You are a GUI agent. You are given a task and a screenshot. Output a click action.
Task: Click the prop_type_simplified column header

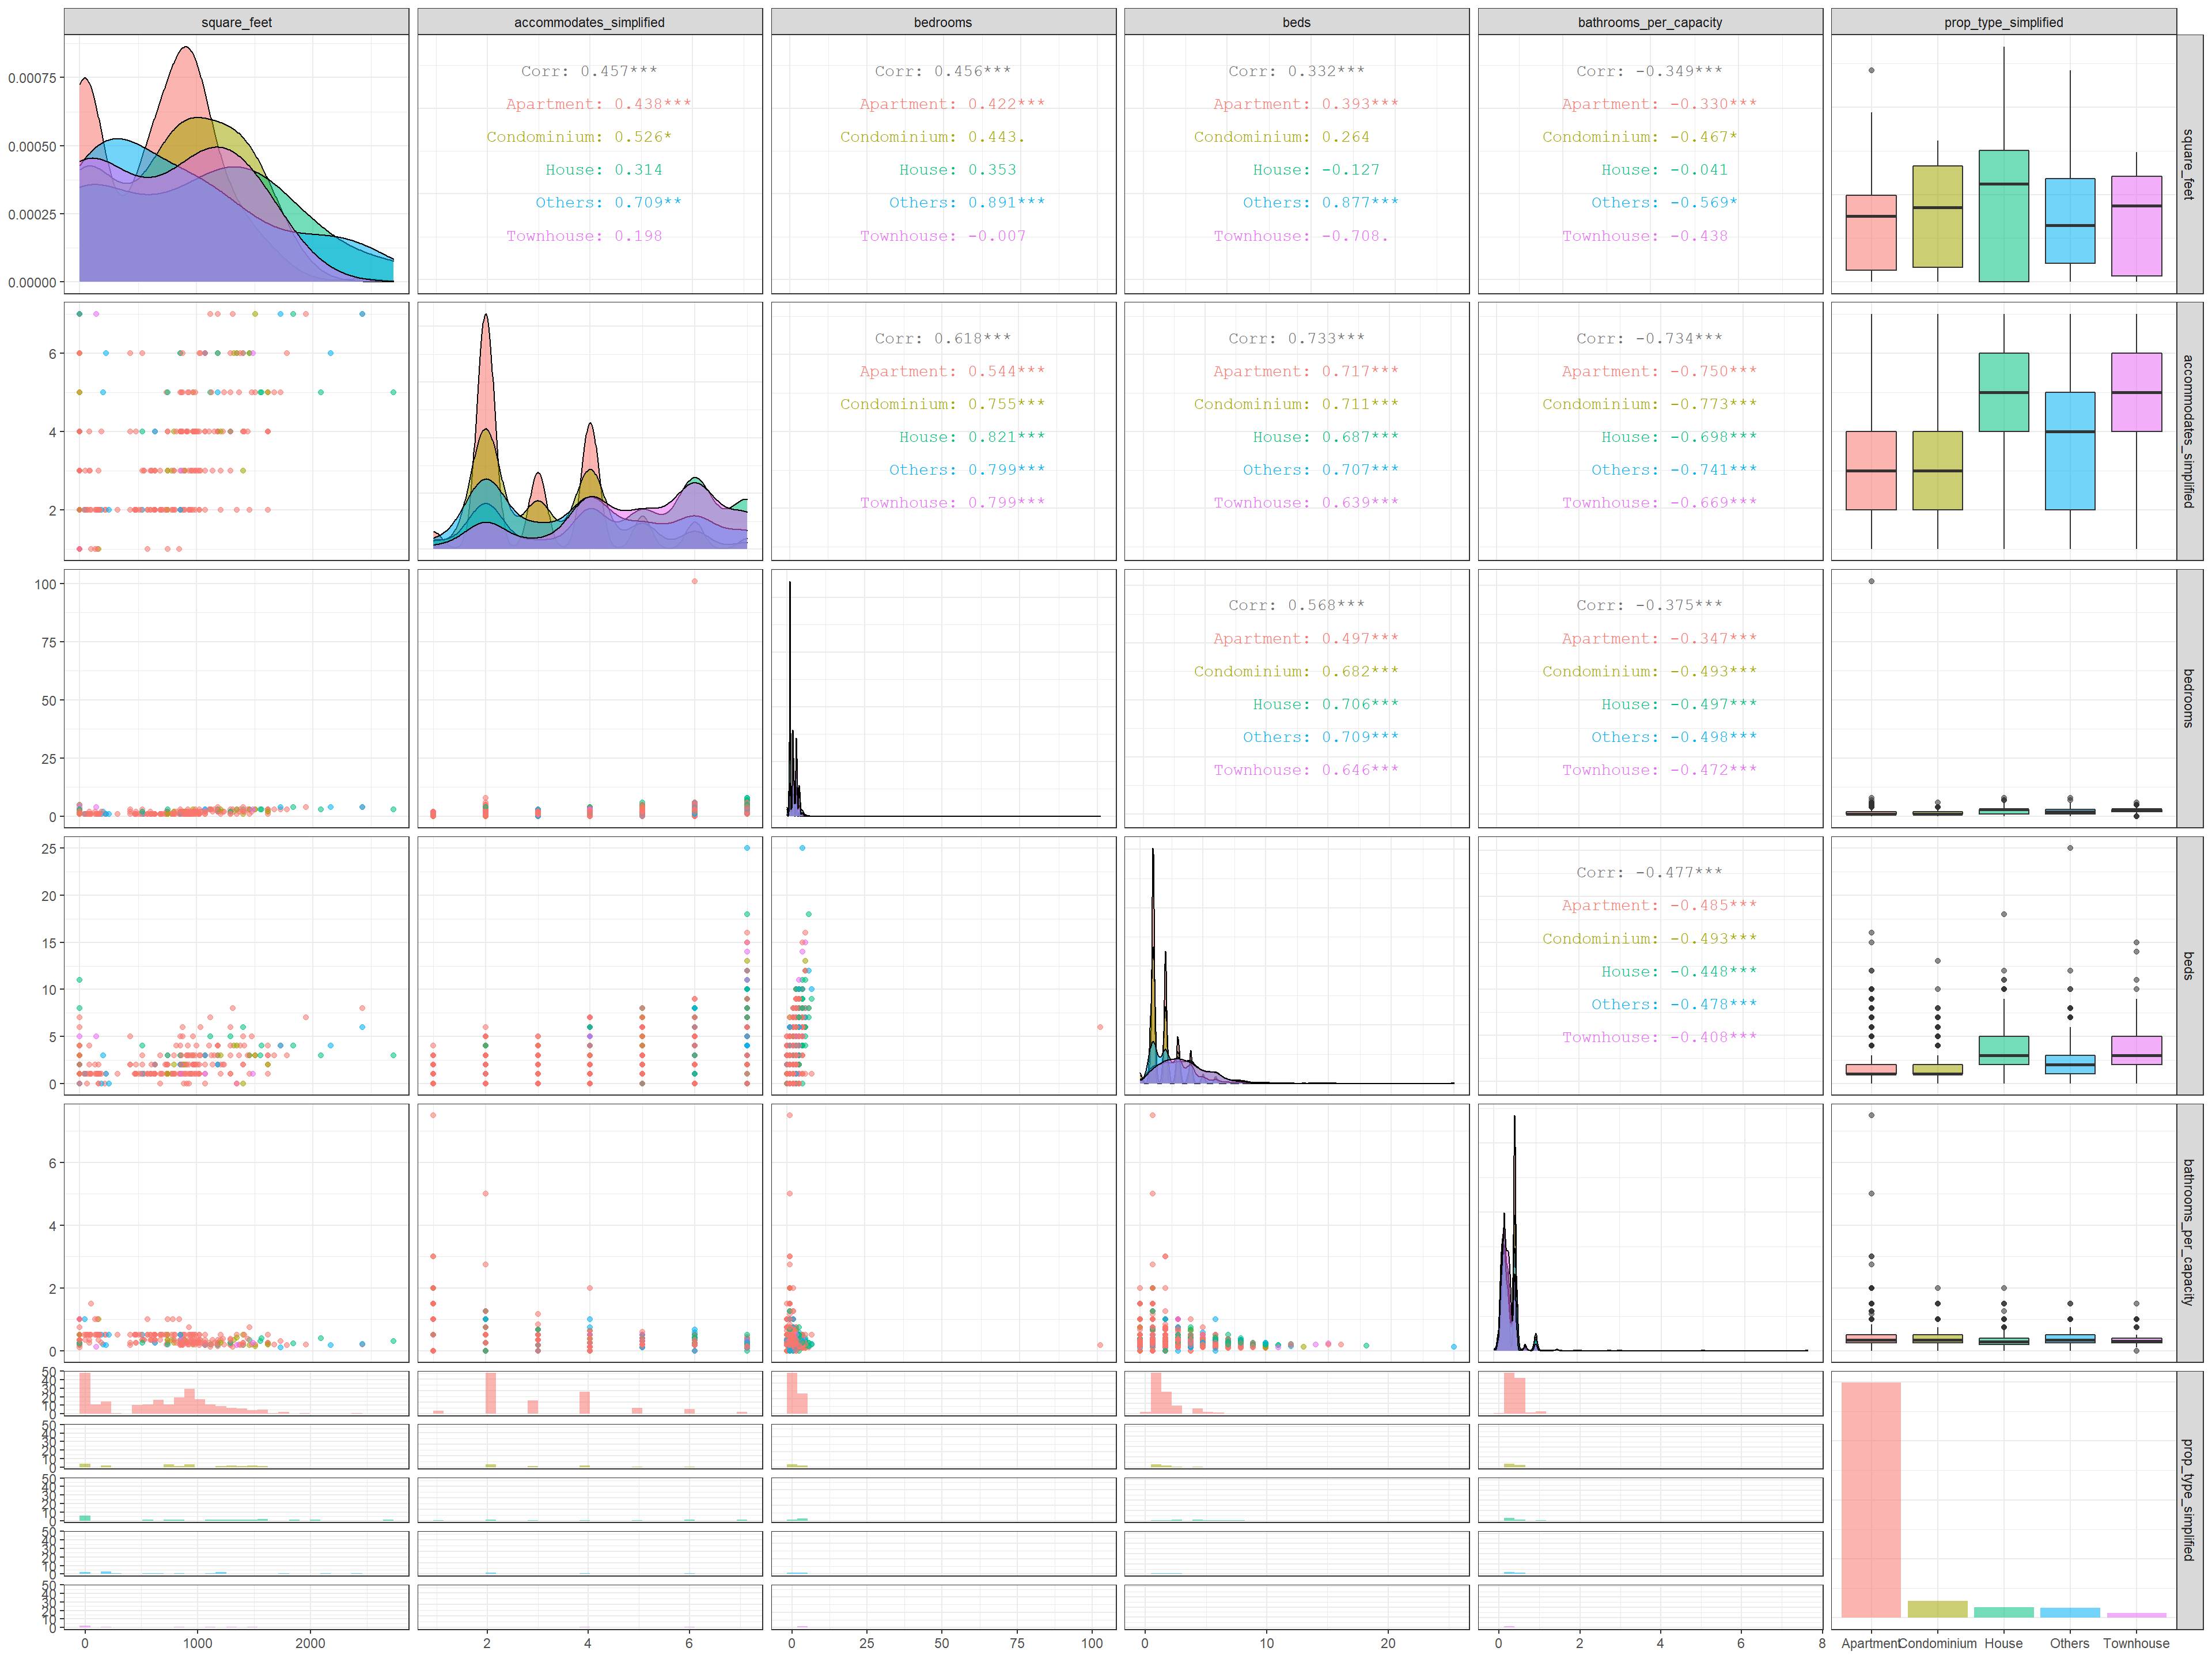[2003, 22]
